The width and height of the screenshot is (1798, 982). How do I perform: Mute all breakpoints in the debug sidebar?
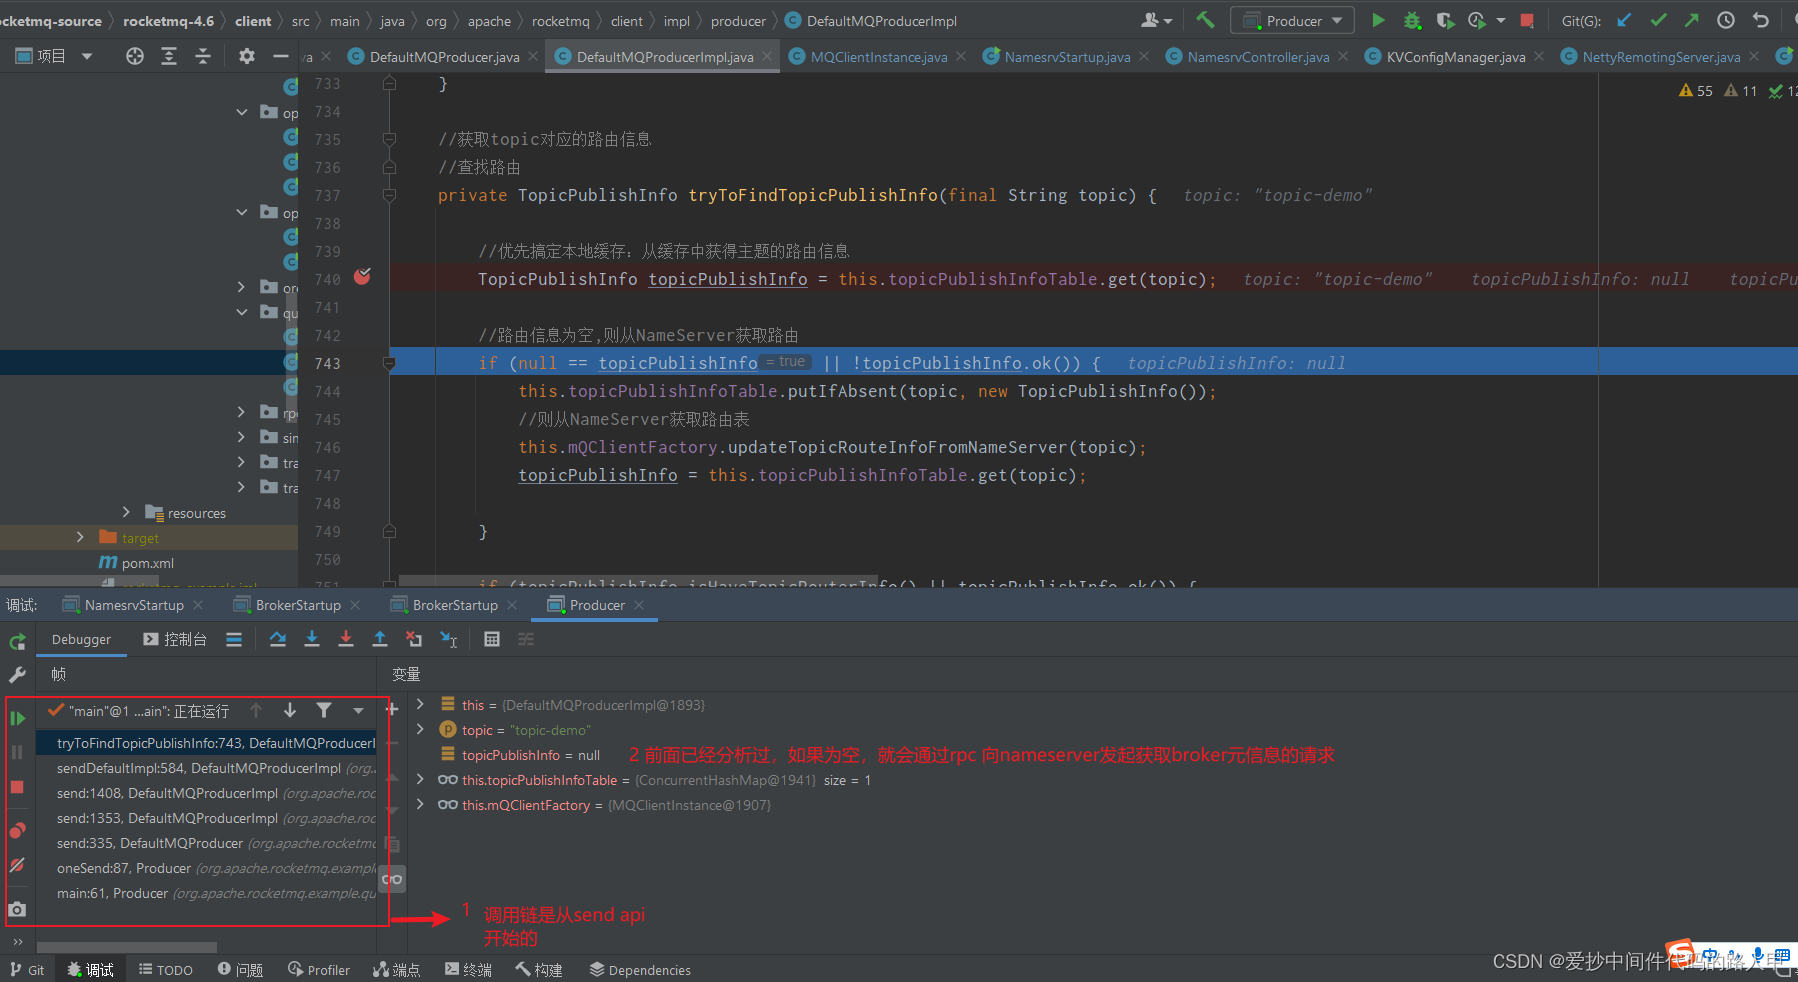pyautogui.click(x=17, y=865)
